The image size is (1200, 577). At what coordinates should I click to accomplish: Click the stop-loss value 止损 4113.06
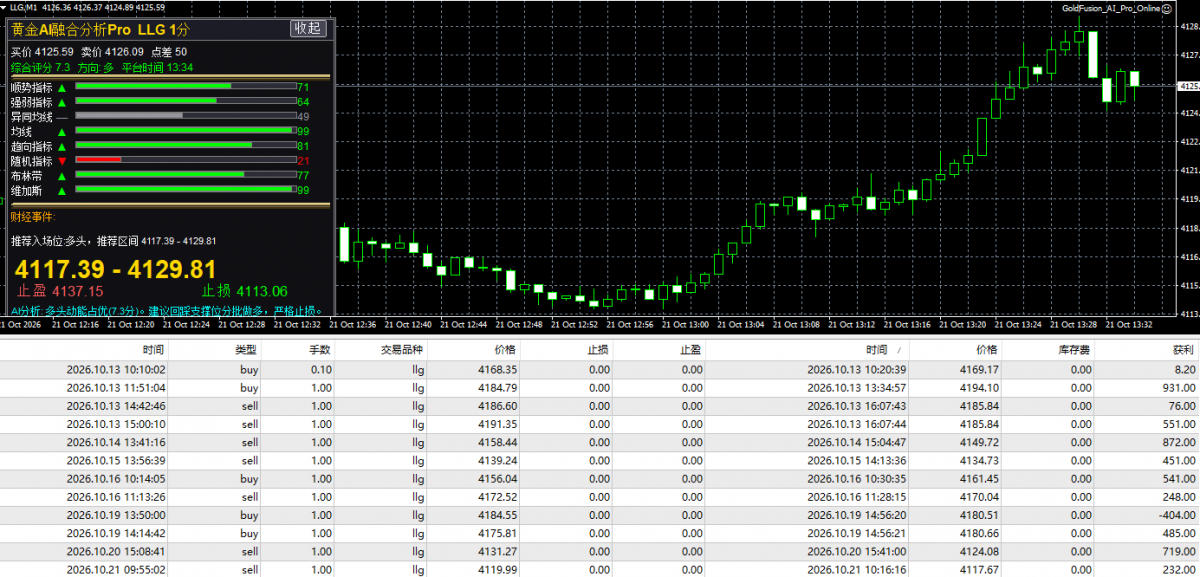click(245, 291)
